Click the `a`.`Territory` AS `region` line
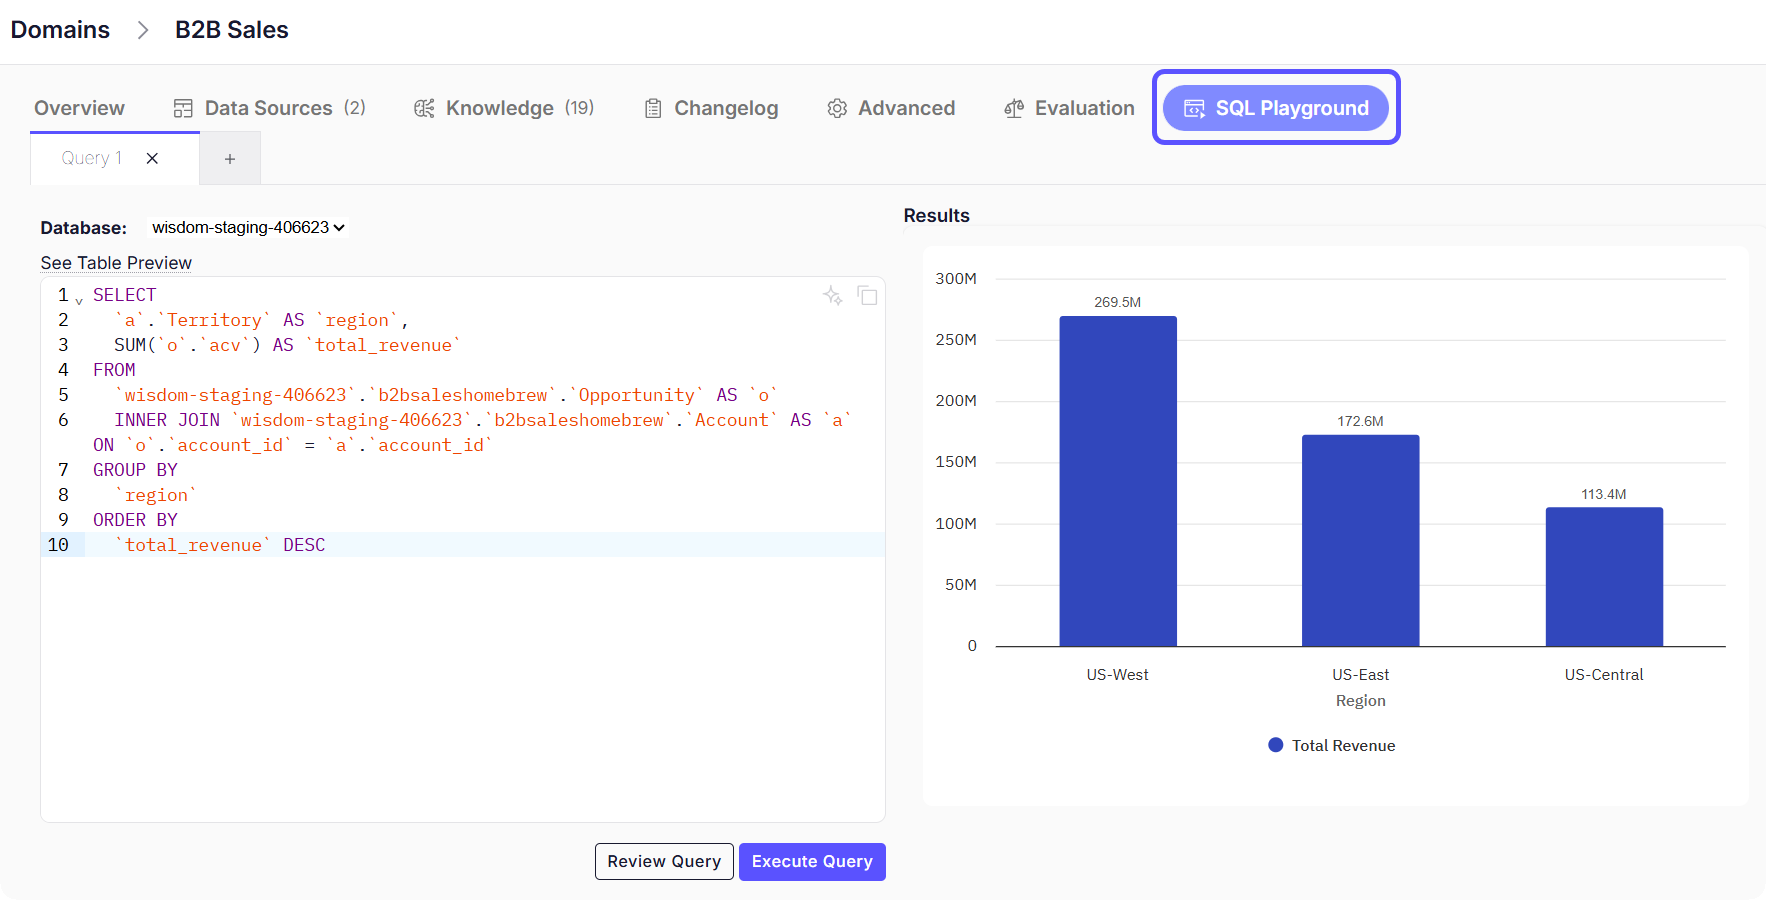The height and width of the screenshot is (900, 1766). [x=261, y=320]
